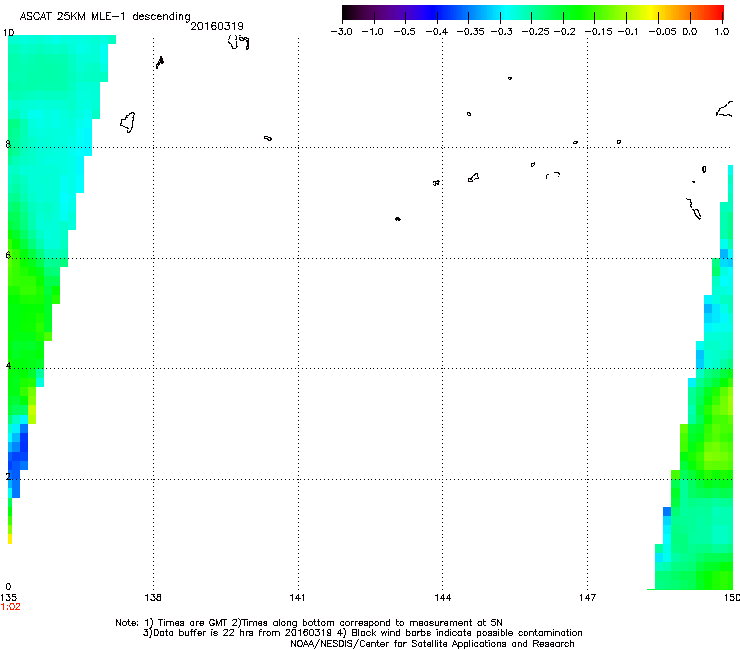
Task: Click the red end of the colorbar
Action: (x=716, y=13)
